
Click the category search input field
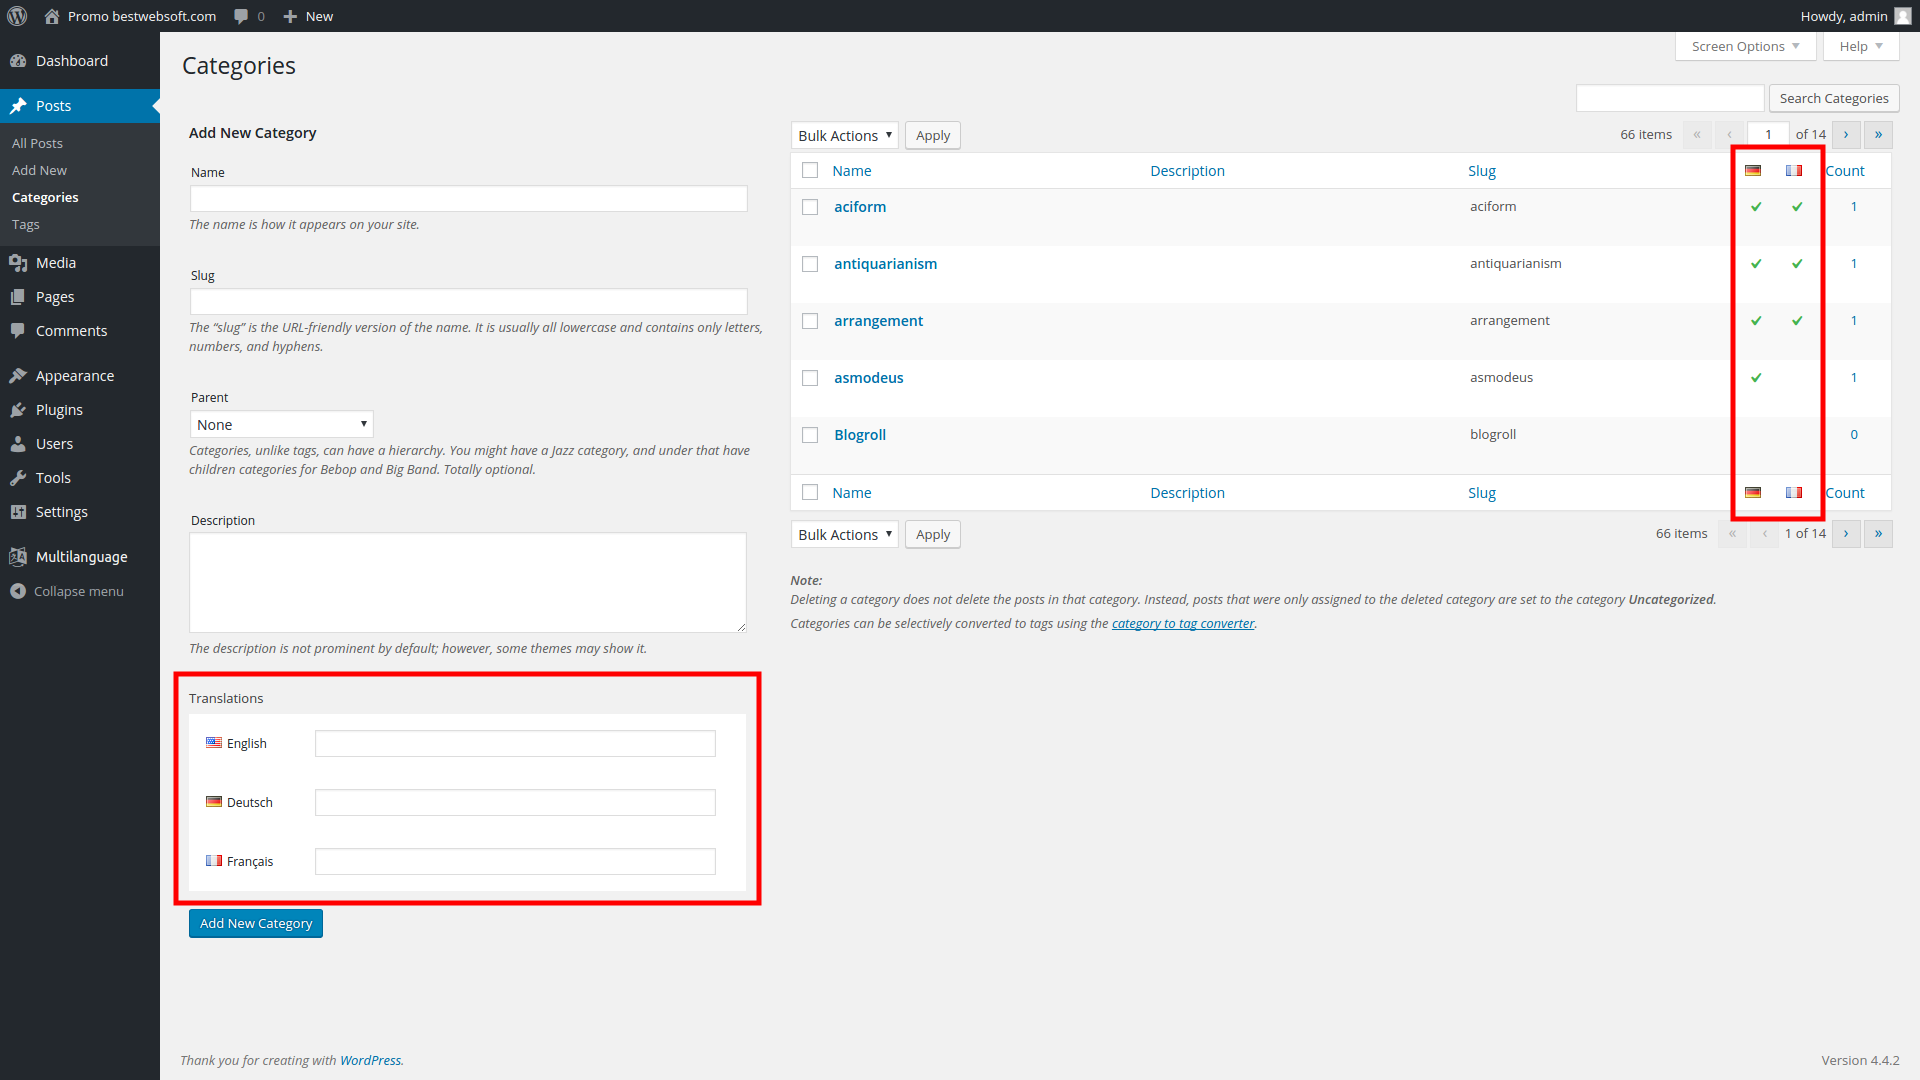1670,98
